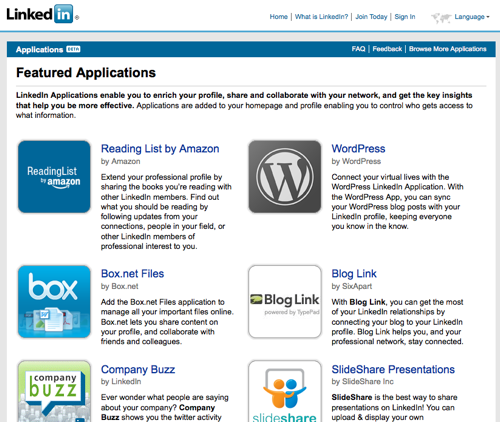Viewport: 500px width, 422px height.
Task: Open the Feedback link
Action: pos(387,49)
